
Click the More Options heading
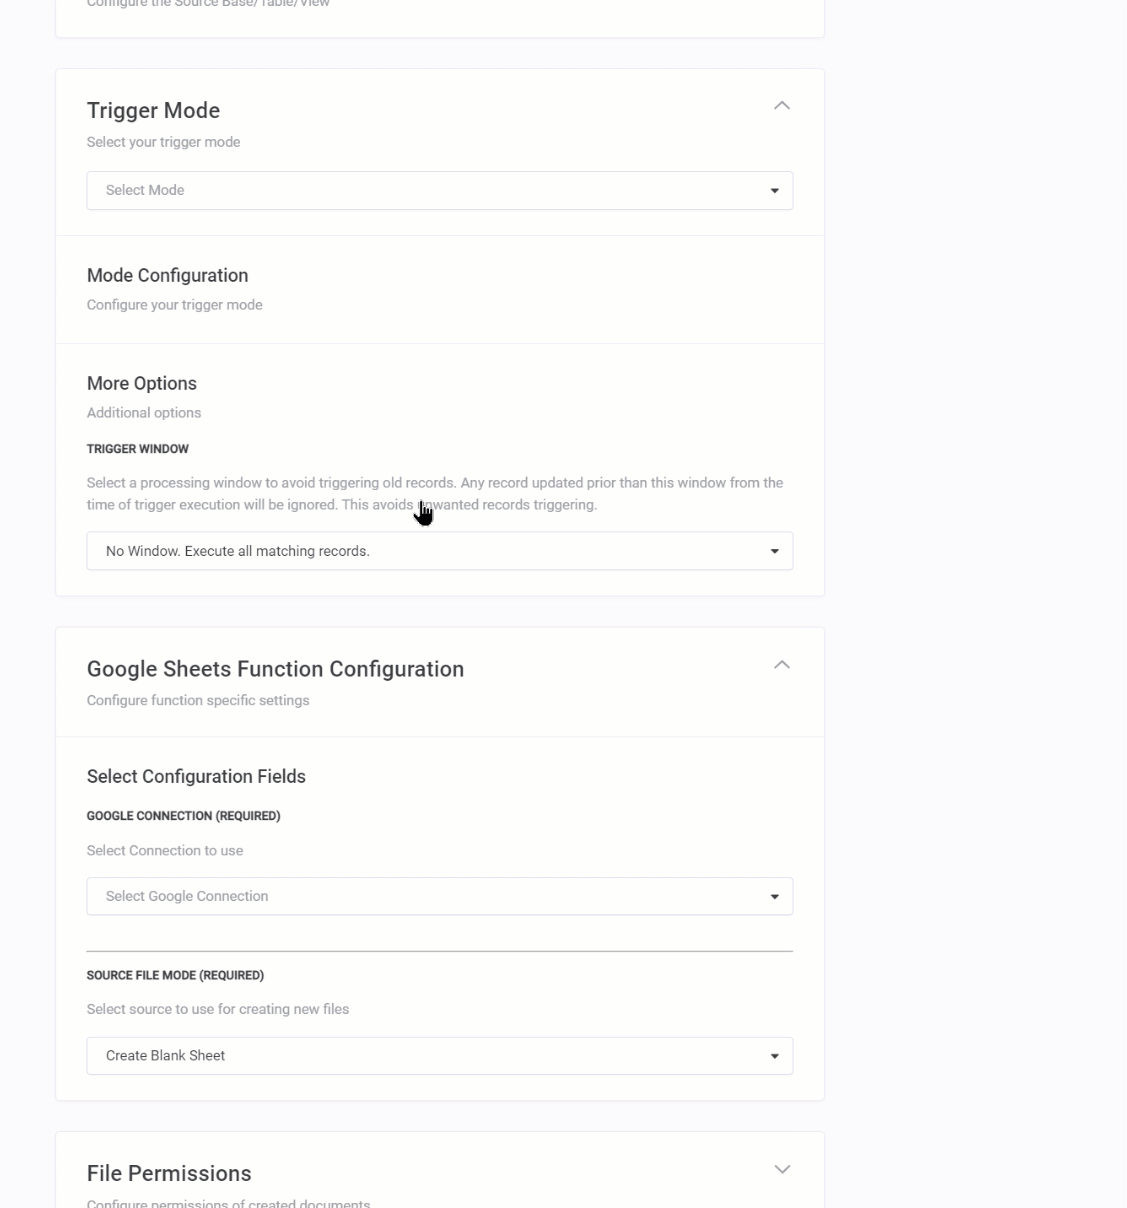tap(142, 384)
